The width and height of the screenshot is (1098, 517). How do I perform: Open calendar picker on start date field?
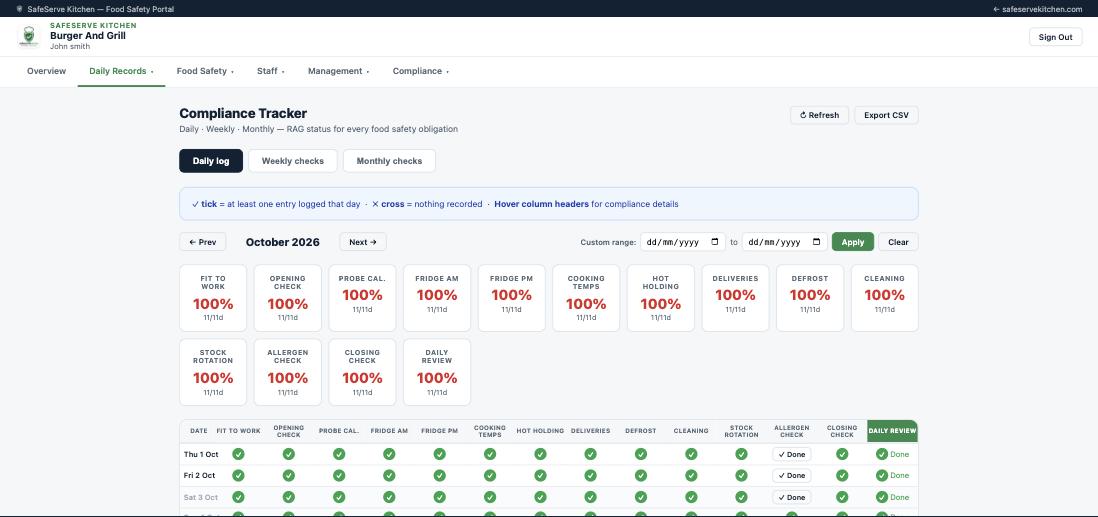click(715, 242)
